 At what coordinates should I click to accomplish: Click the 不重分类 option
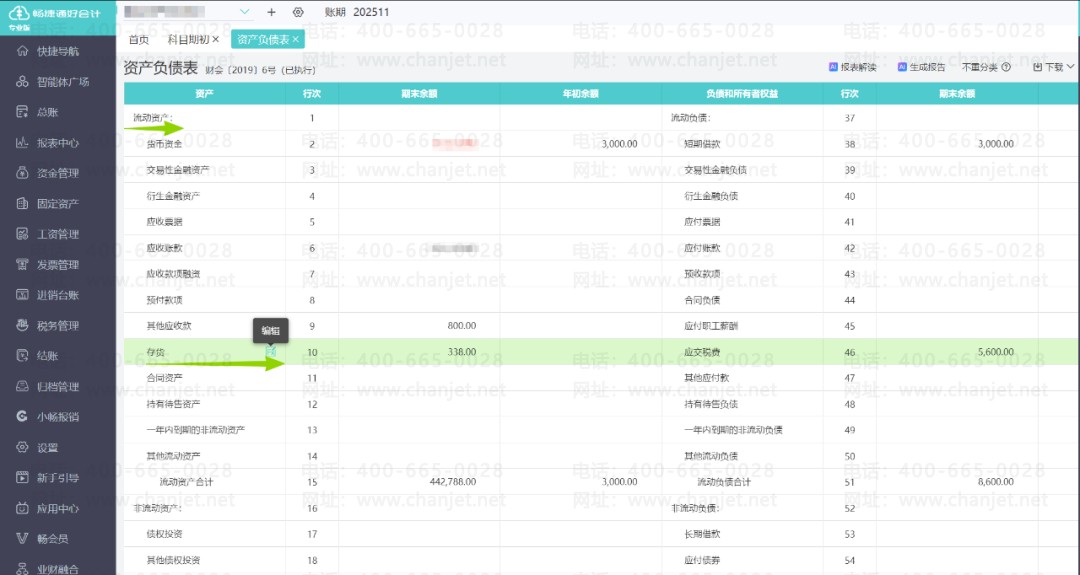(980, 67)
